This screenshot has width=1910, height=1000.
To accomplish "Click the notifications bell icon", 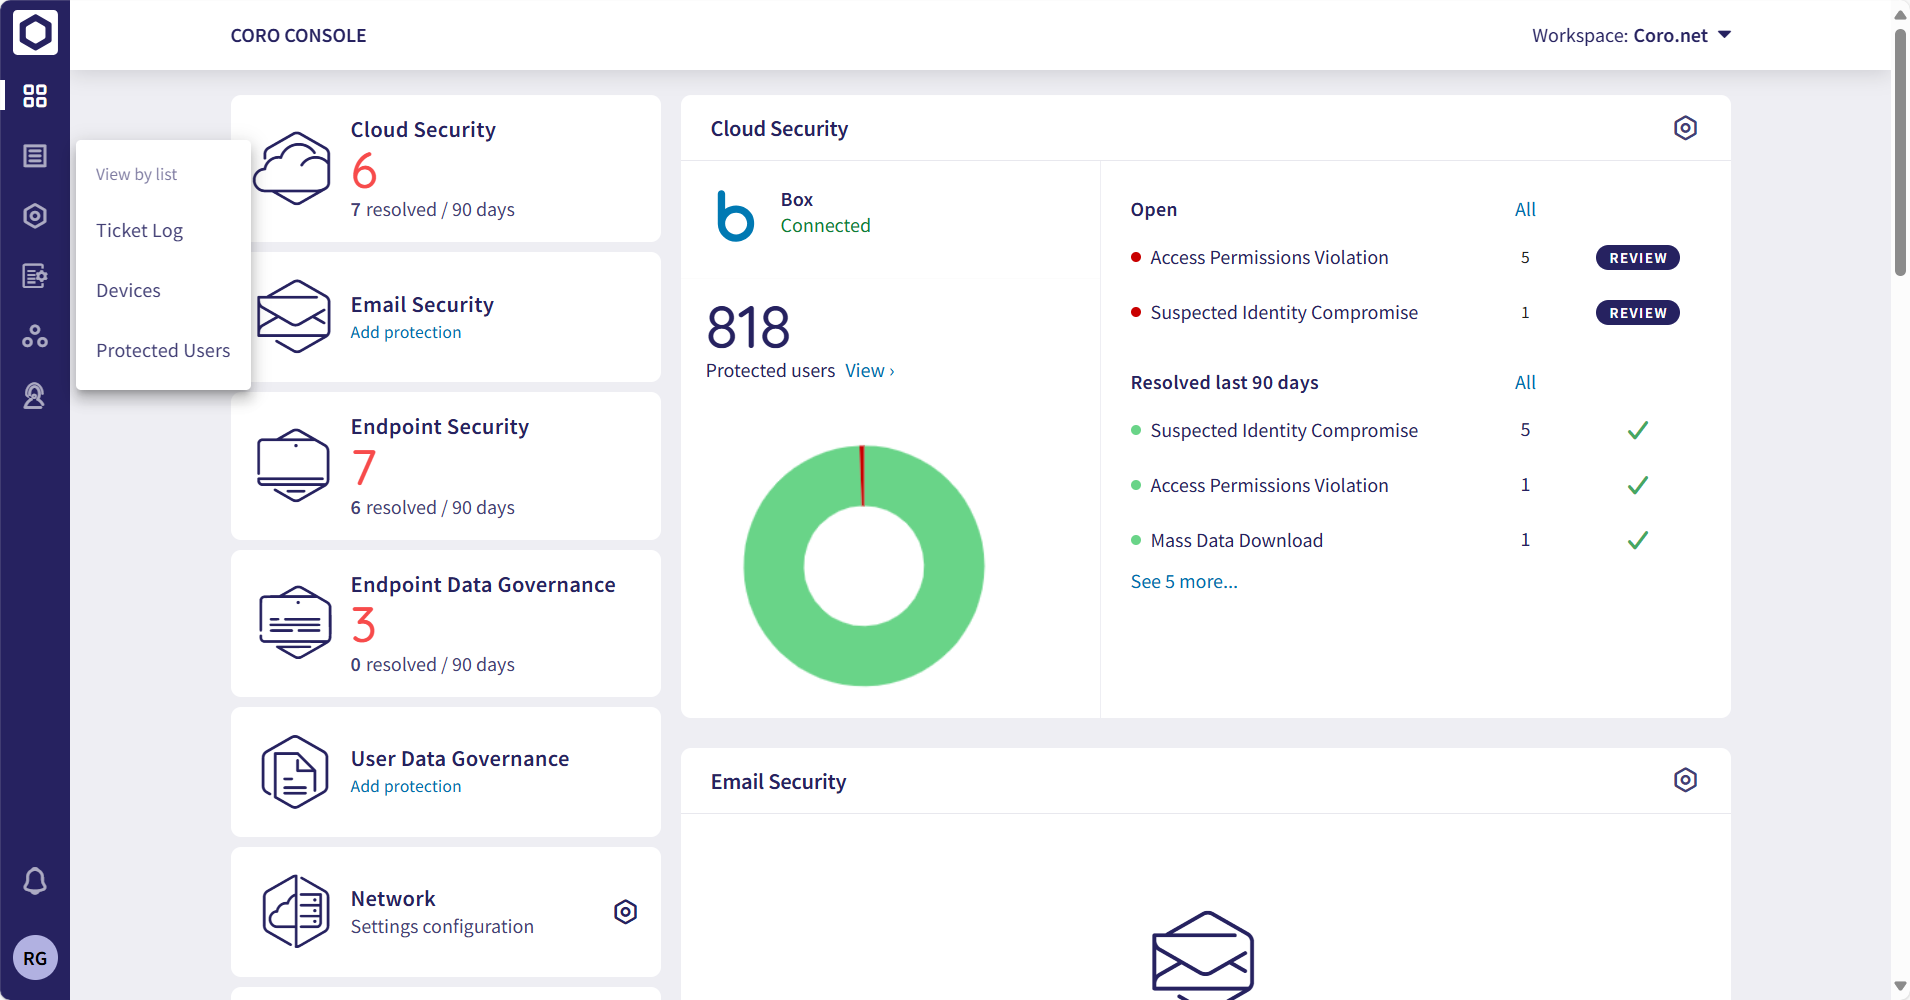I will pyautogui.click(x=35, y=881).
